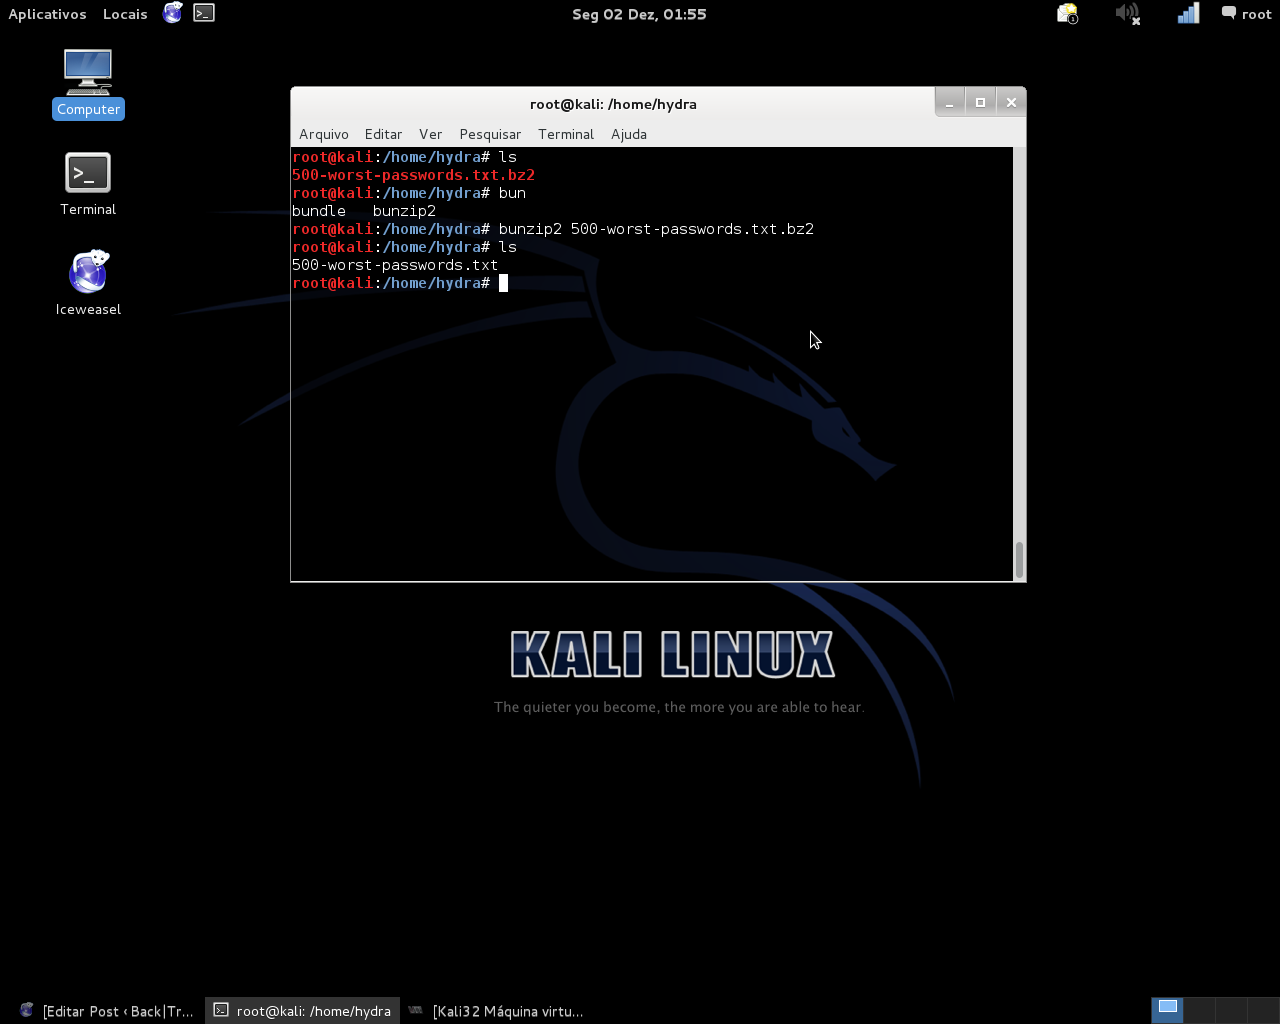1280x1024 pixels.
Task: Open the Arquivo menu in the terminal
Action: [x=324, y=134]
